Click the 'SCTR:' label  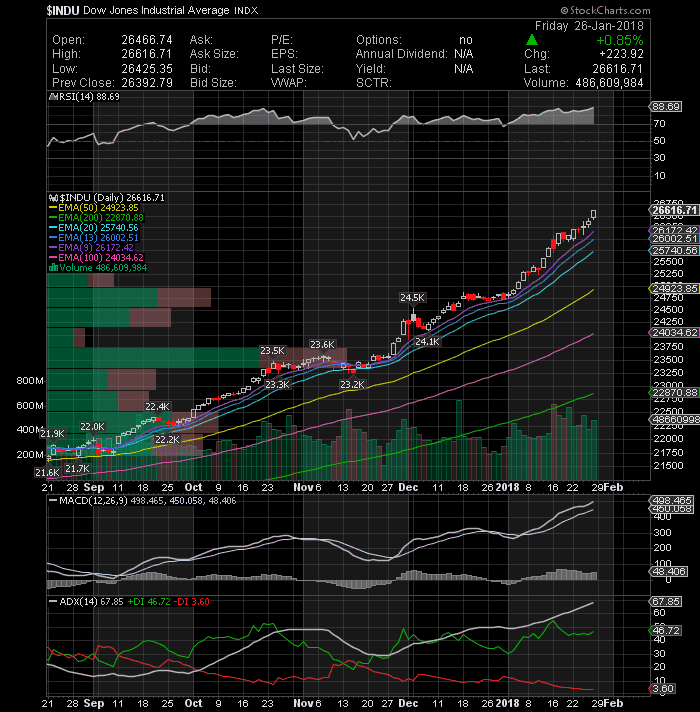coord(374,83)
